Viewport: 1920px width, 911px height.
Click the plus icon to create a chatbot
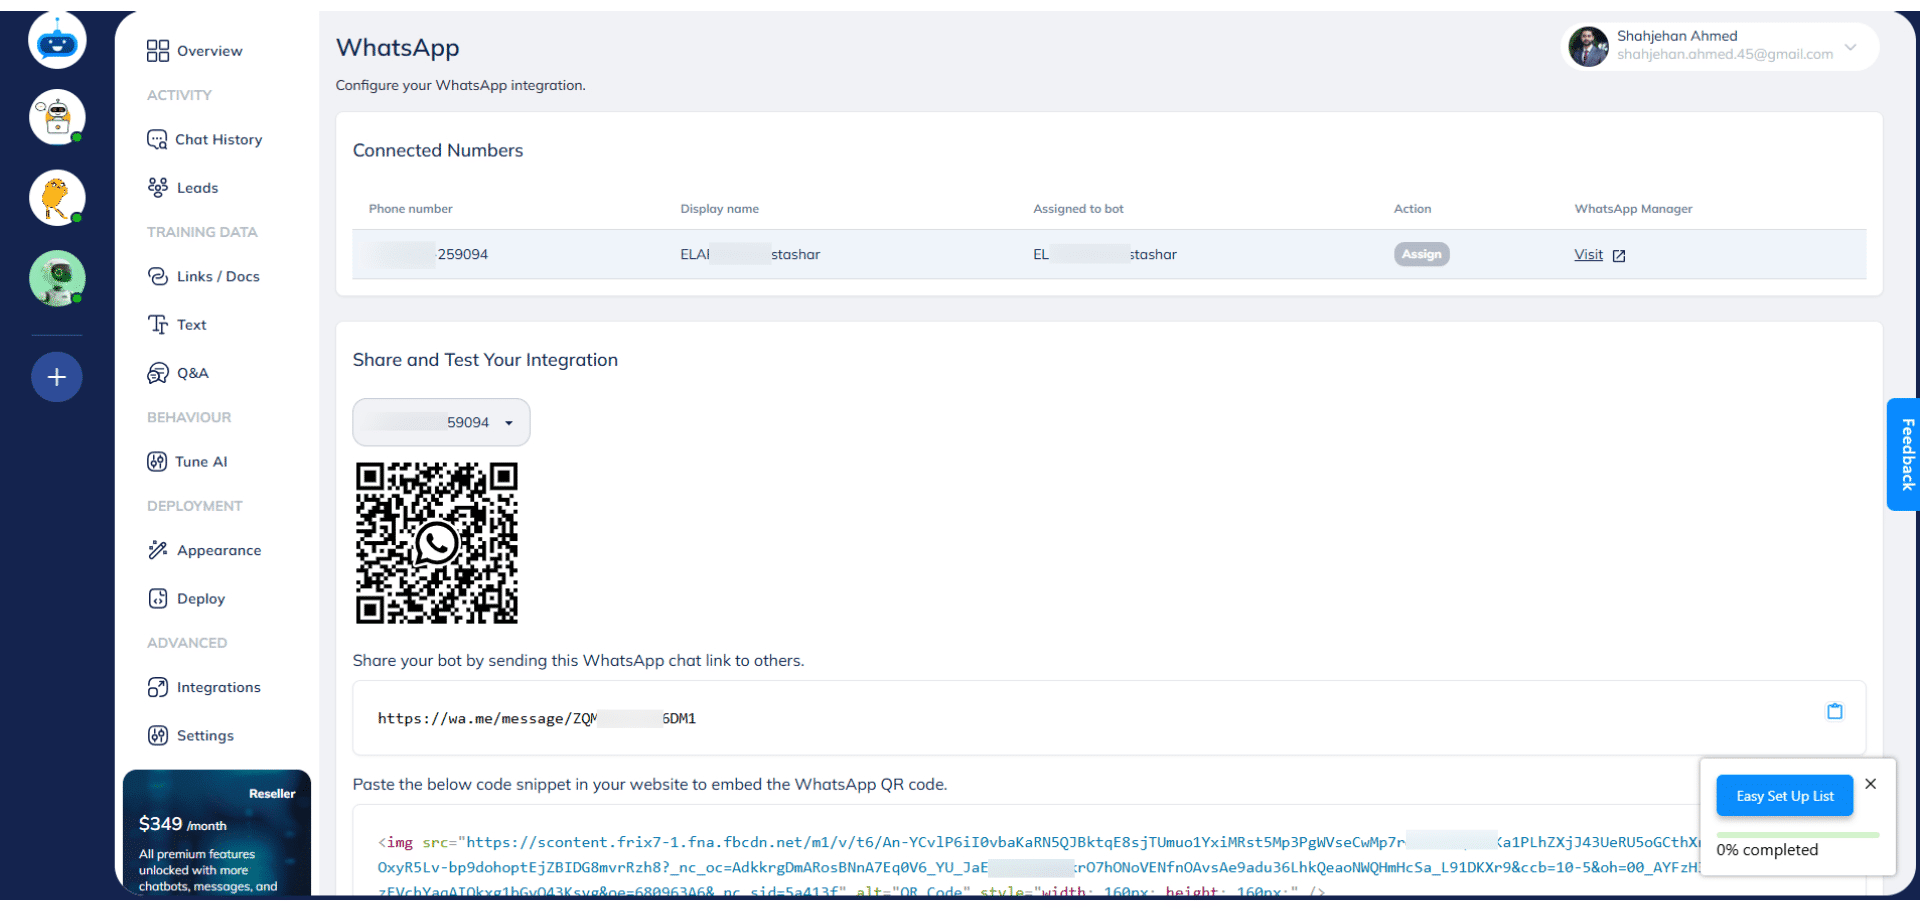point(57,377)
